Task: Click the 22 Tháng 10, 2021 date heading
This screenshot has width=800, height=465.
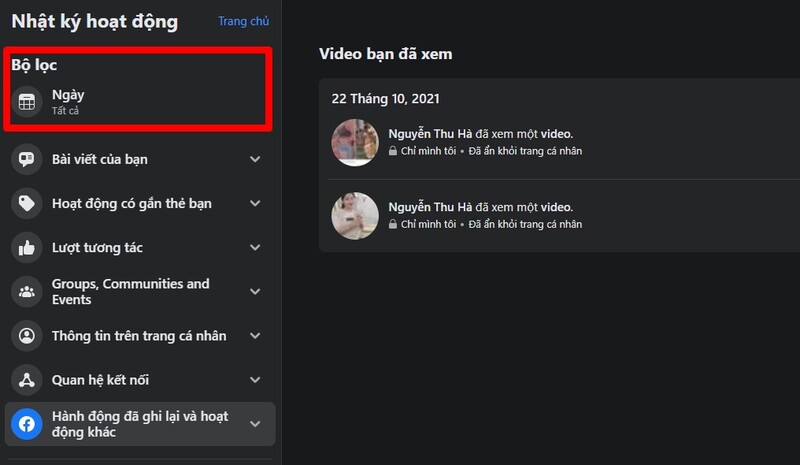Action: (385, 99)
